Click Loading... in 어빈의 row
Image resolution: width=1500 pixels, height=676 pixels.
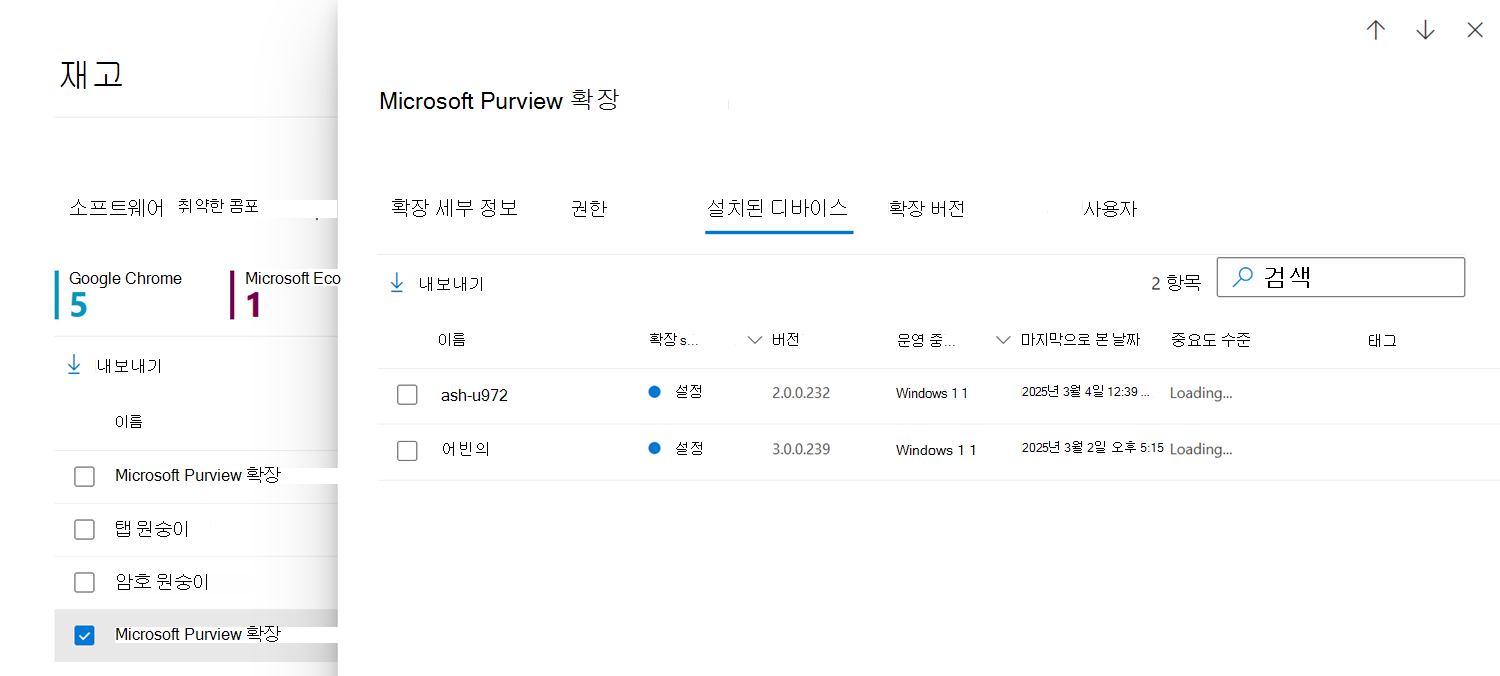pos(1201,449)
